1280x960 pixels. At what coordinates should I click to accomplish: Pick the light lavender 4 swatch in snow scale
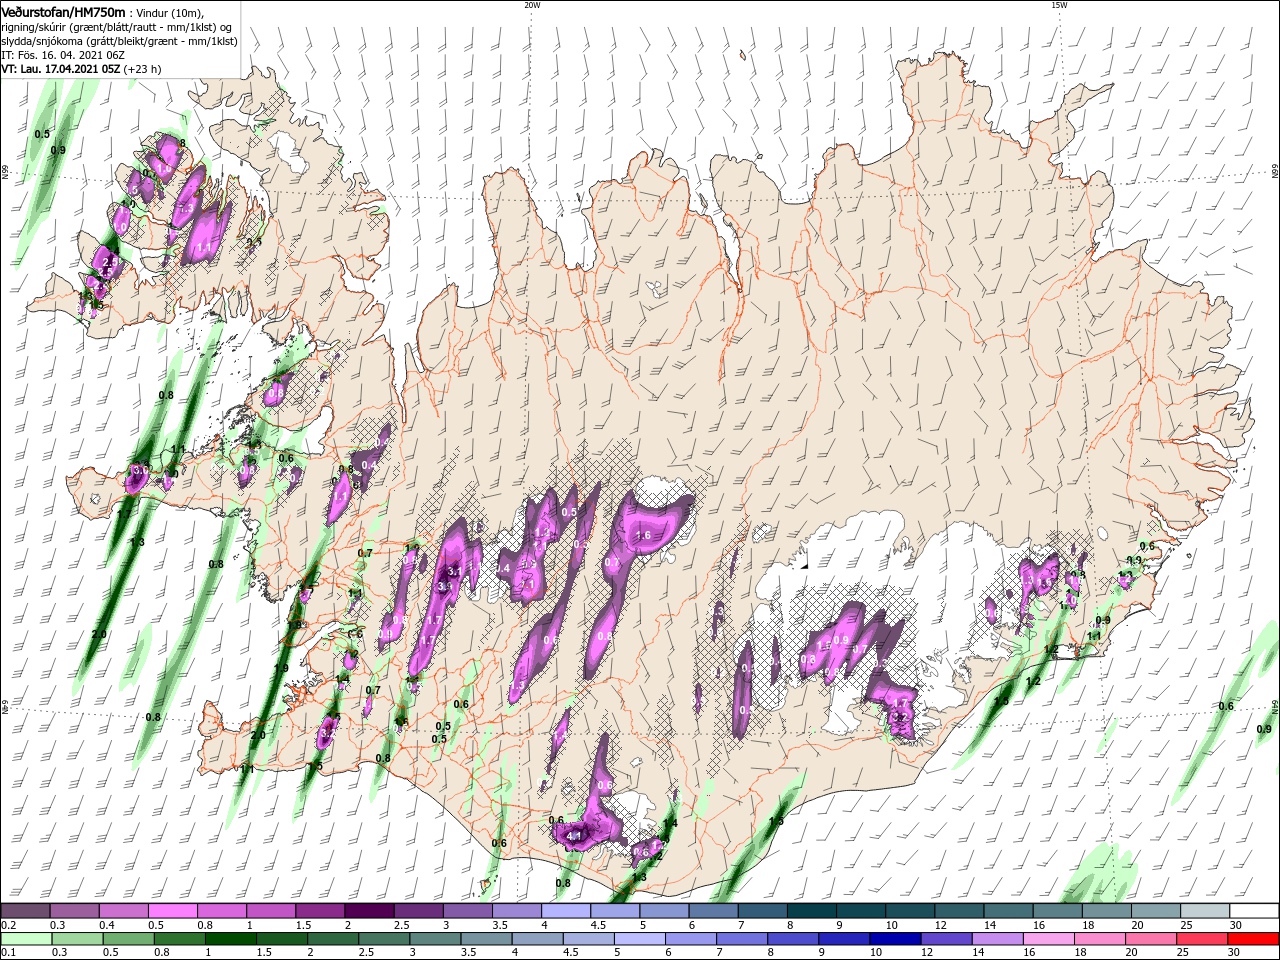coord(566,911)
